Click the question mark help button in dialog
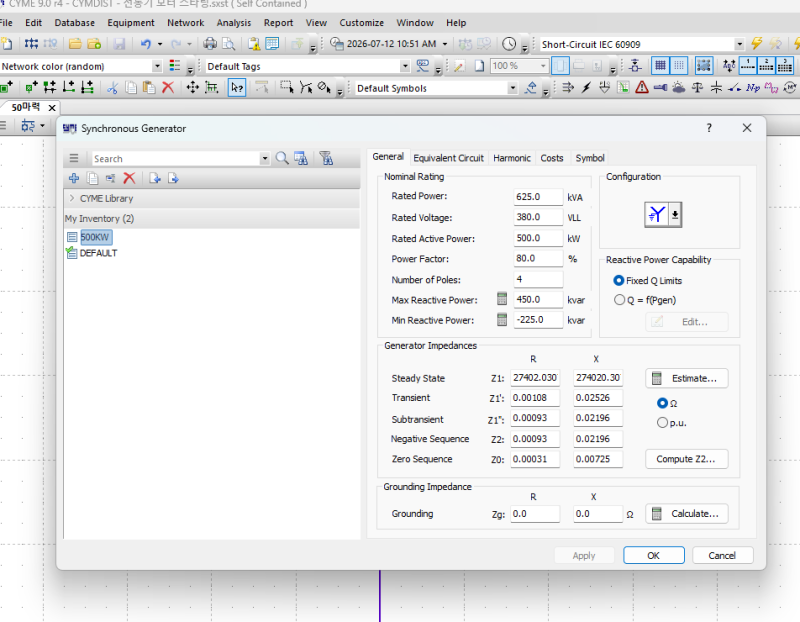800x622 pixels. (709, 128)
